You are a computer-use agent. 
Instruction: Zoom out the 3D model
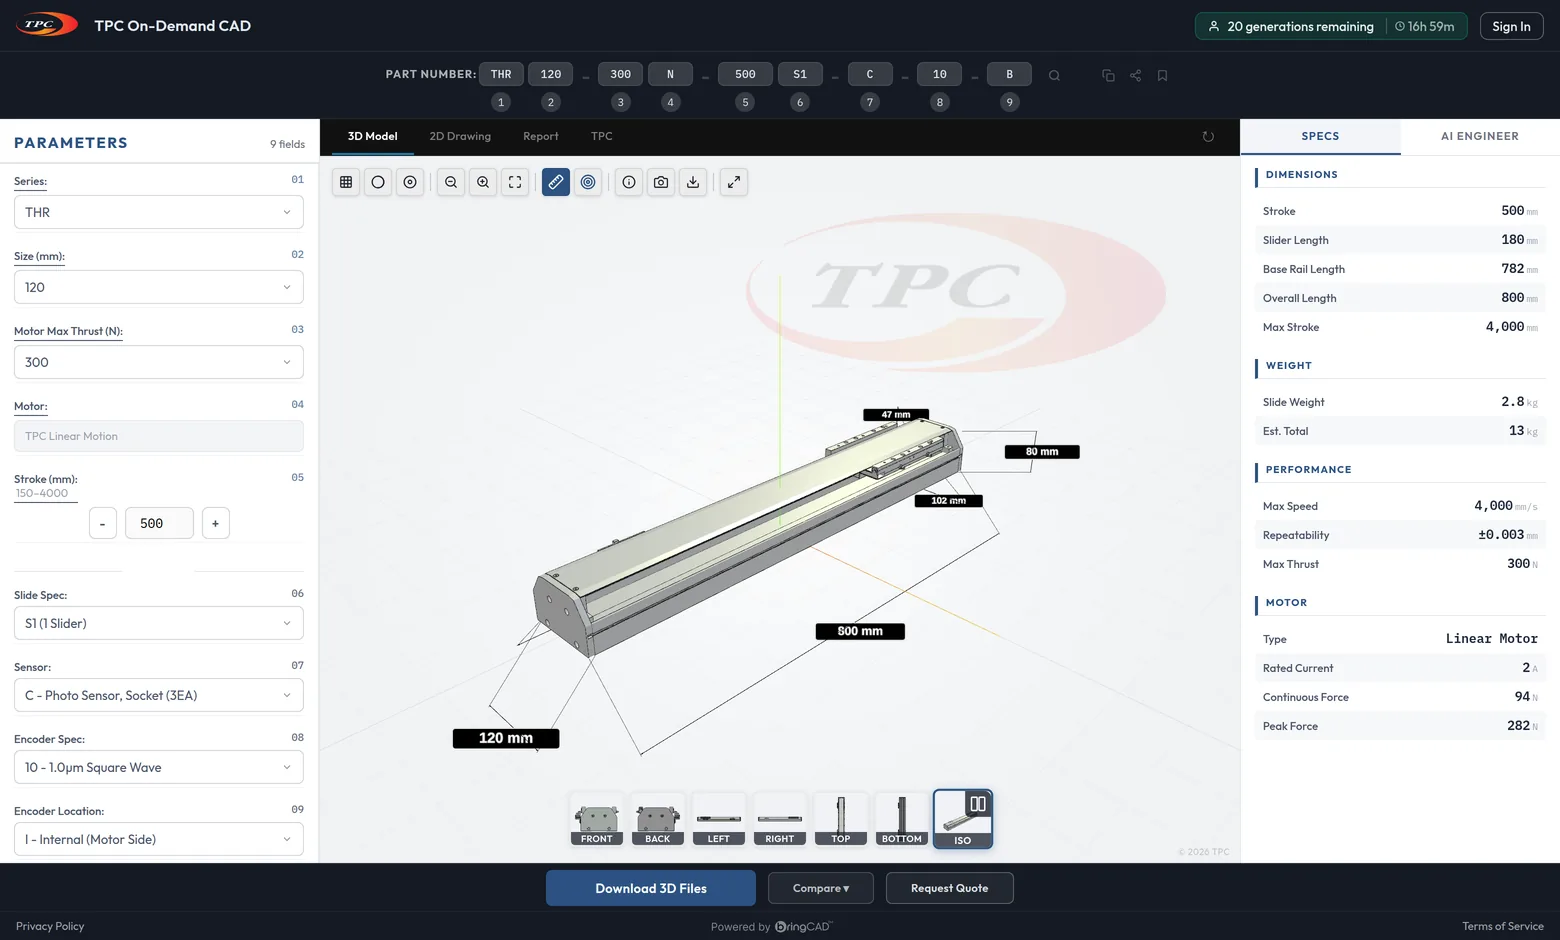pos(451,182)
